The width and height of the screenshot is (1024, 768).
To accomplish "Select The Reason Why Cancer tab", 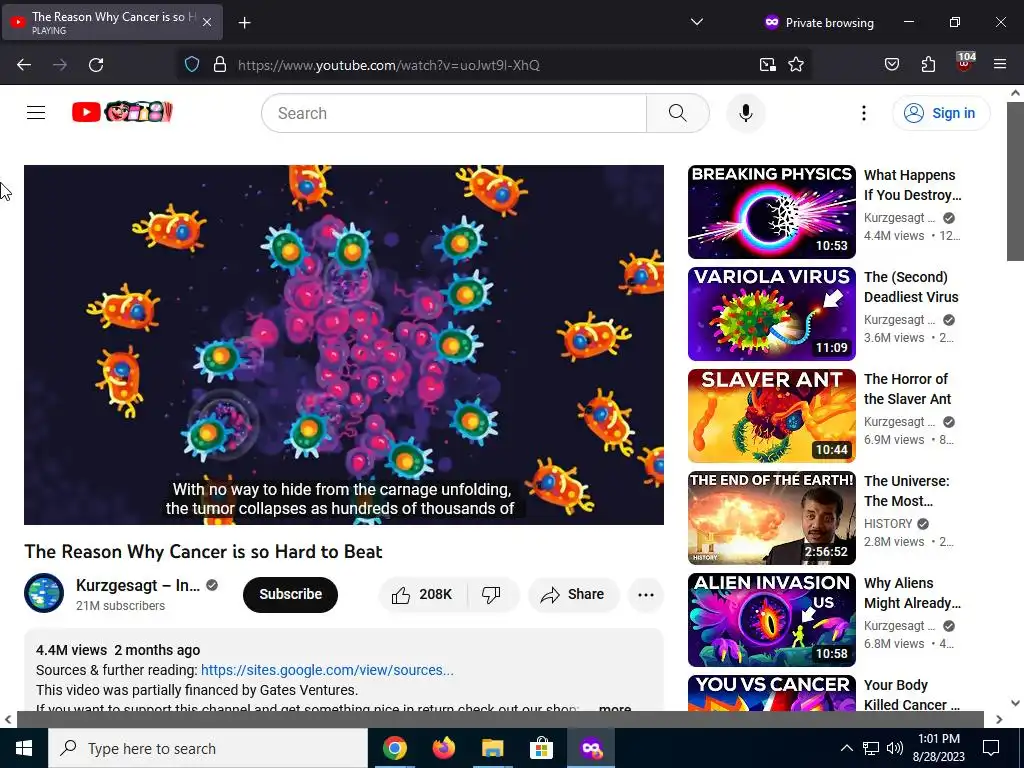I will pyautogui.click(x=112, y=22).
